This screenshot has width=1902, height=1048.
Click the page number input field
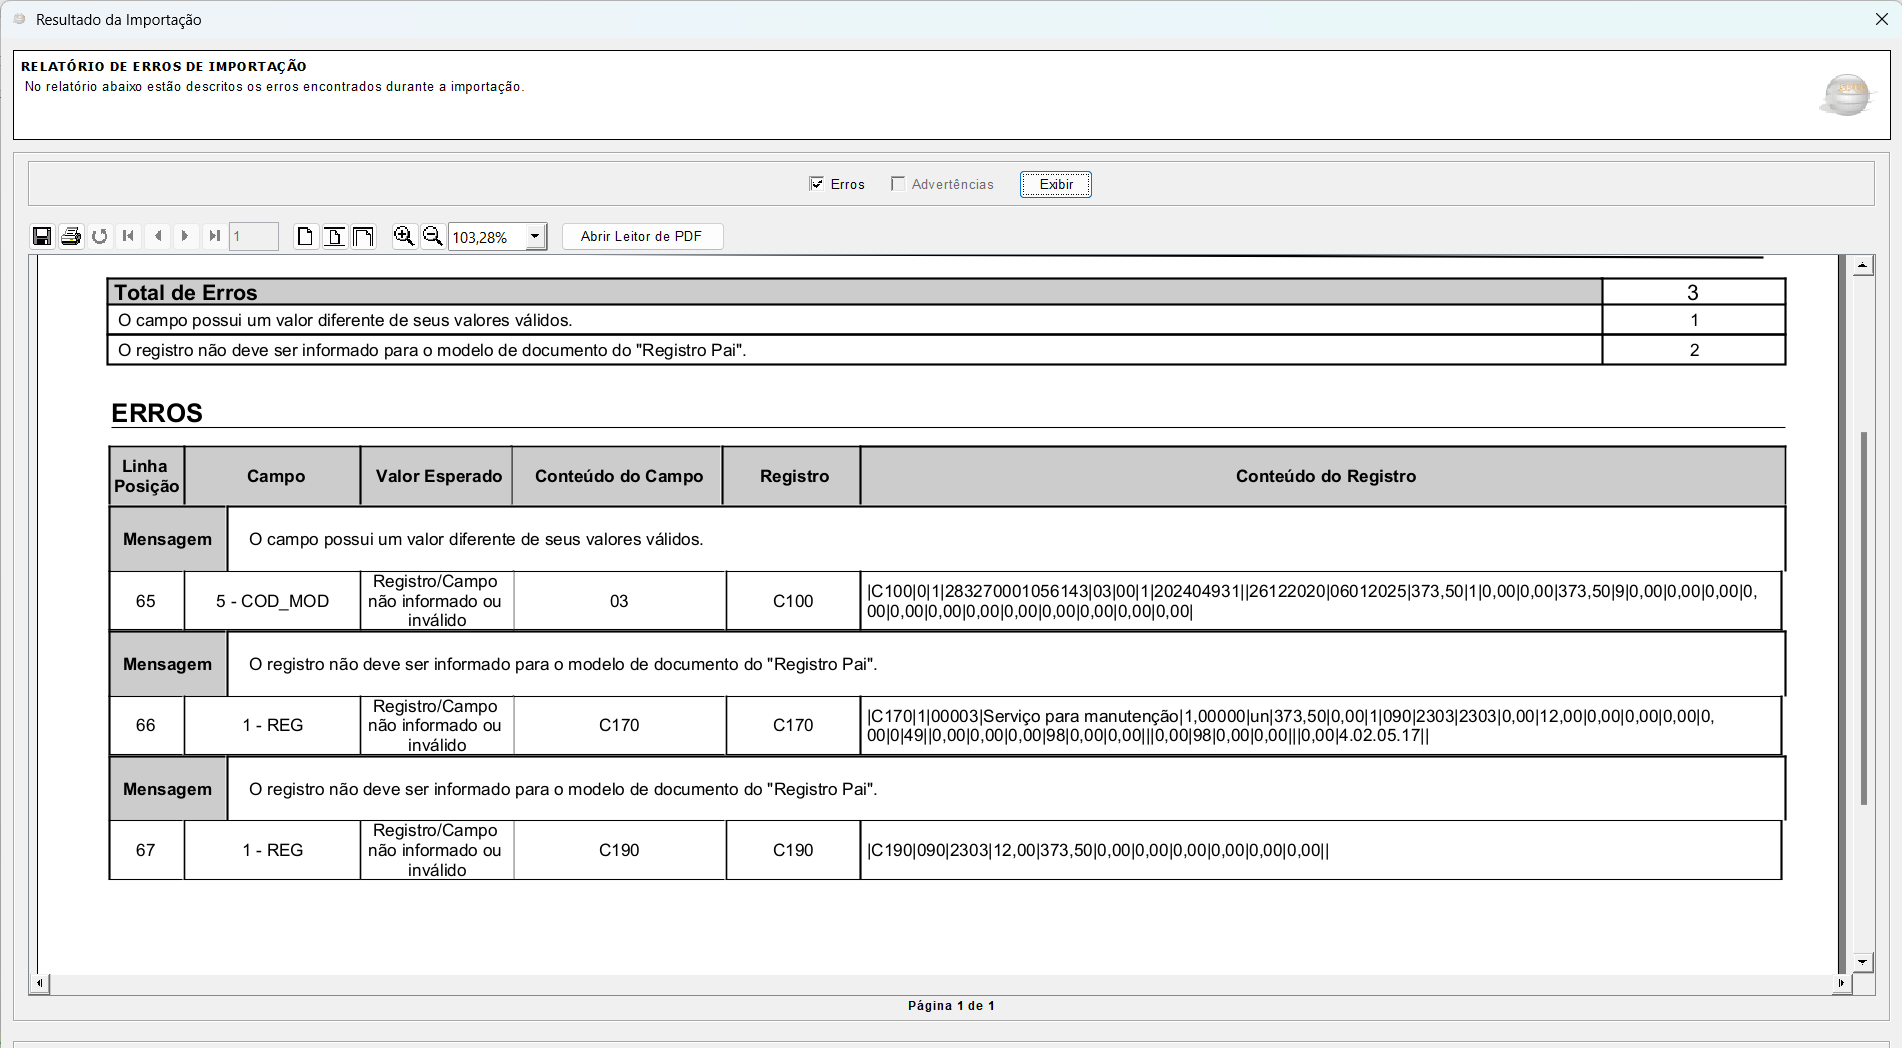(253, 237)
